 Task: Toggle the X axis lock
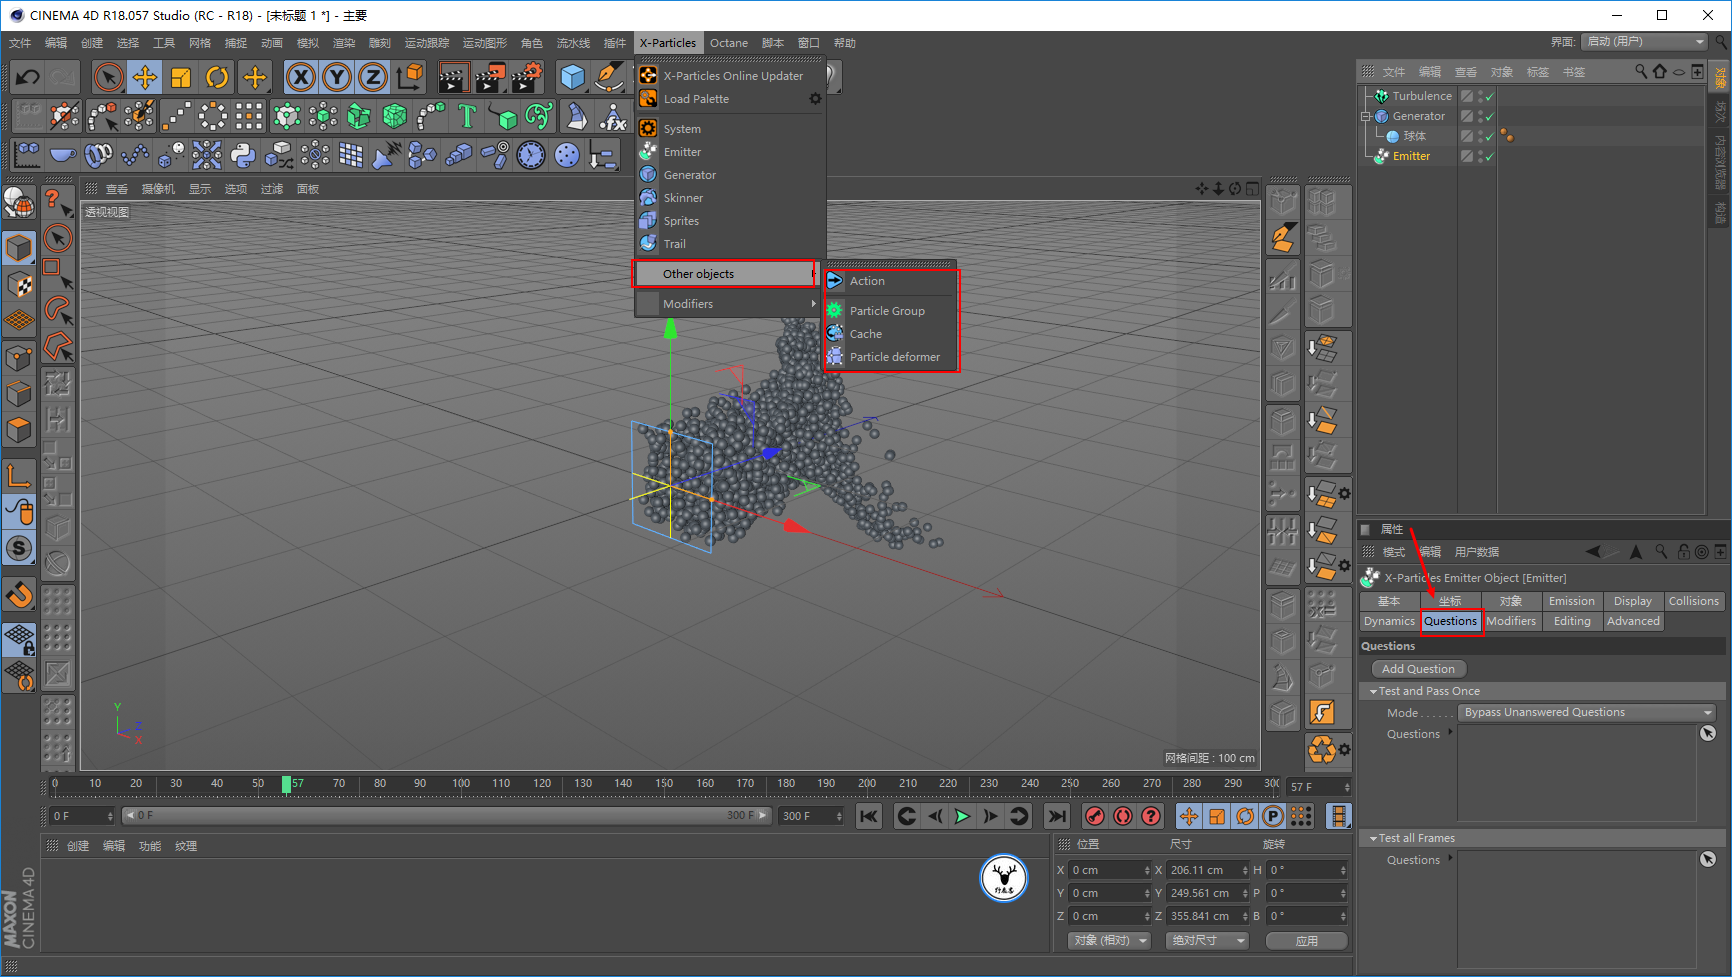point(301,77)
